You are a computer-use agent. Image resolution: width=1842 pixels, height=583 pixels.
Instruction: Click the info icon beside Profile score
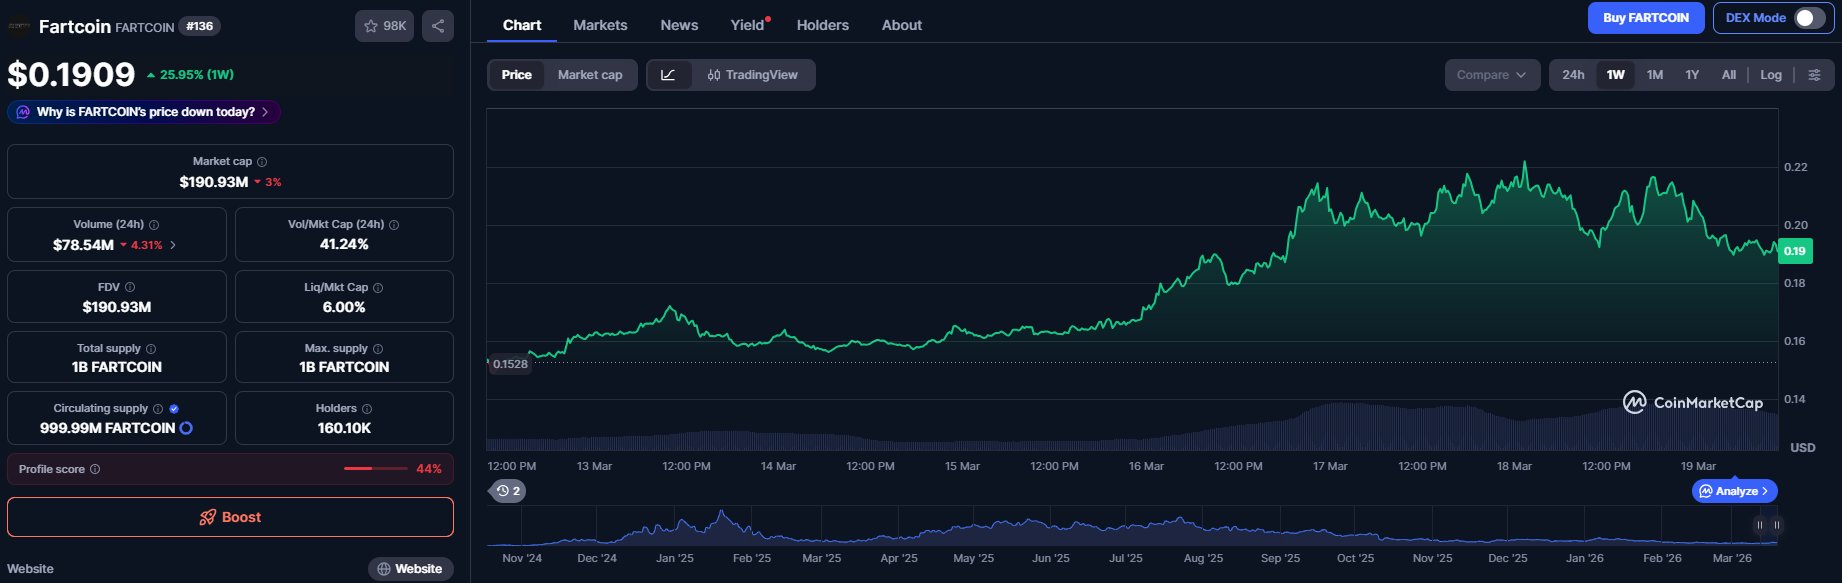click(x=95, y=469)
